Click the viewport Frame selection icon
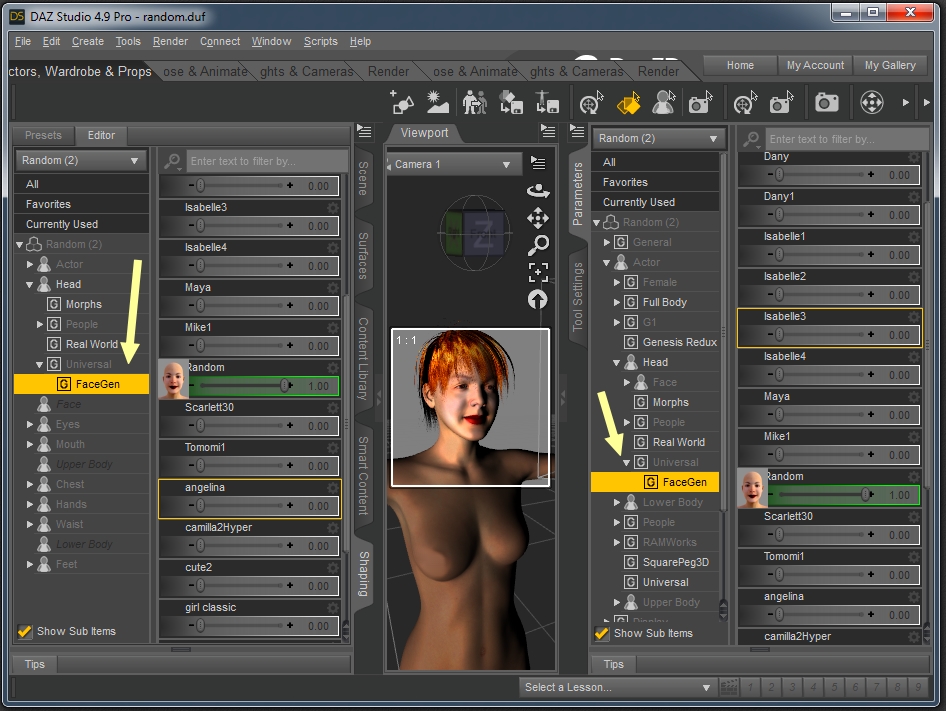 pyautogui.click(x=538, y=272)
